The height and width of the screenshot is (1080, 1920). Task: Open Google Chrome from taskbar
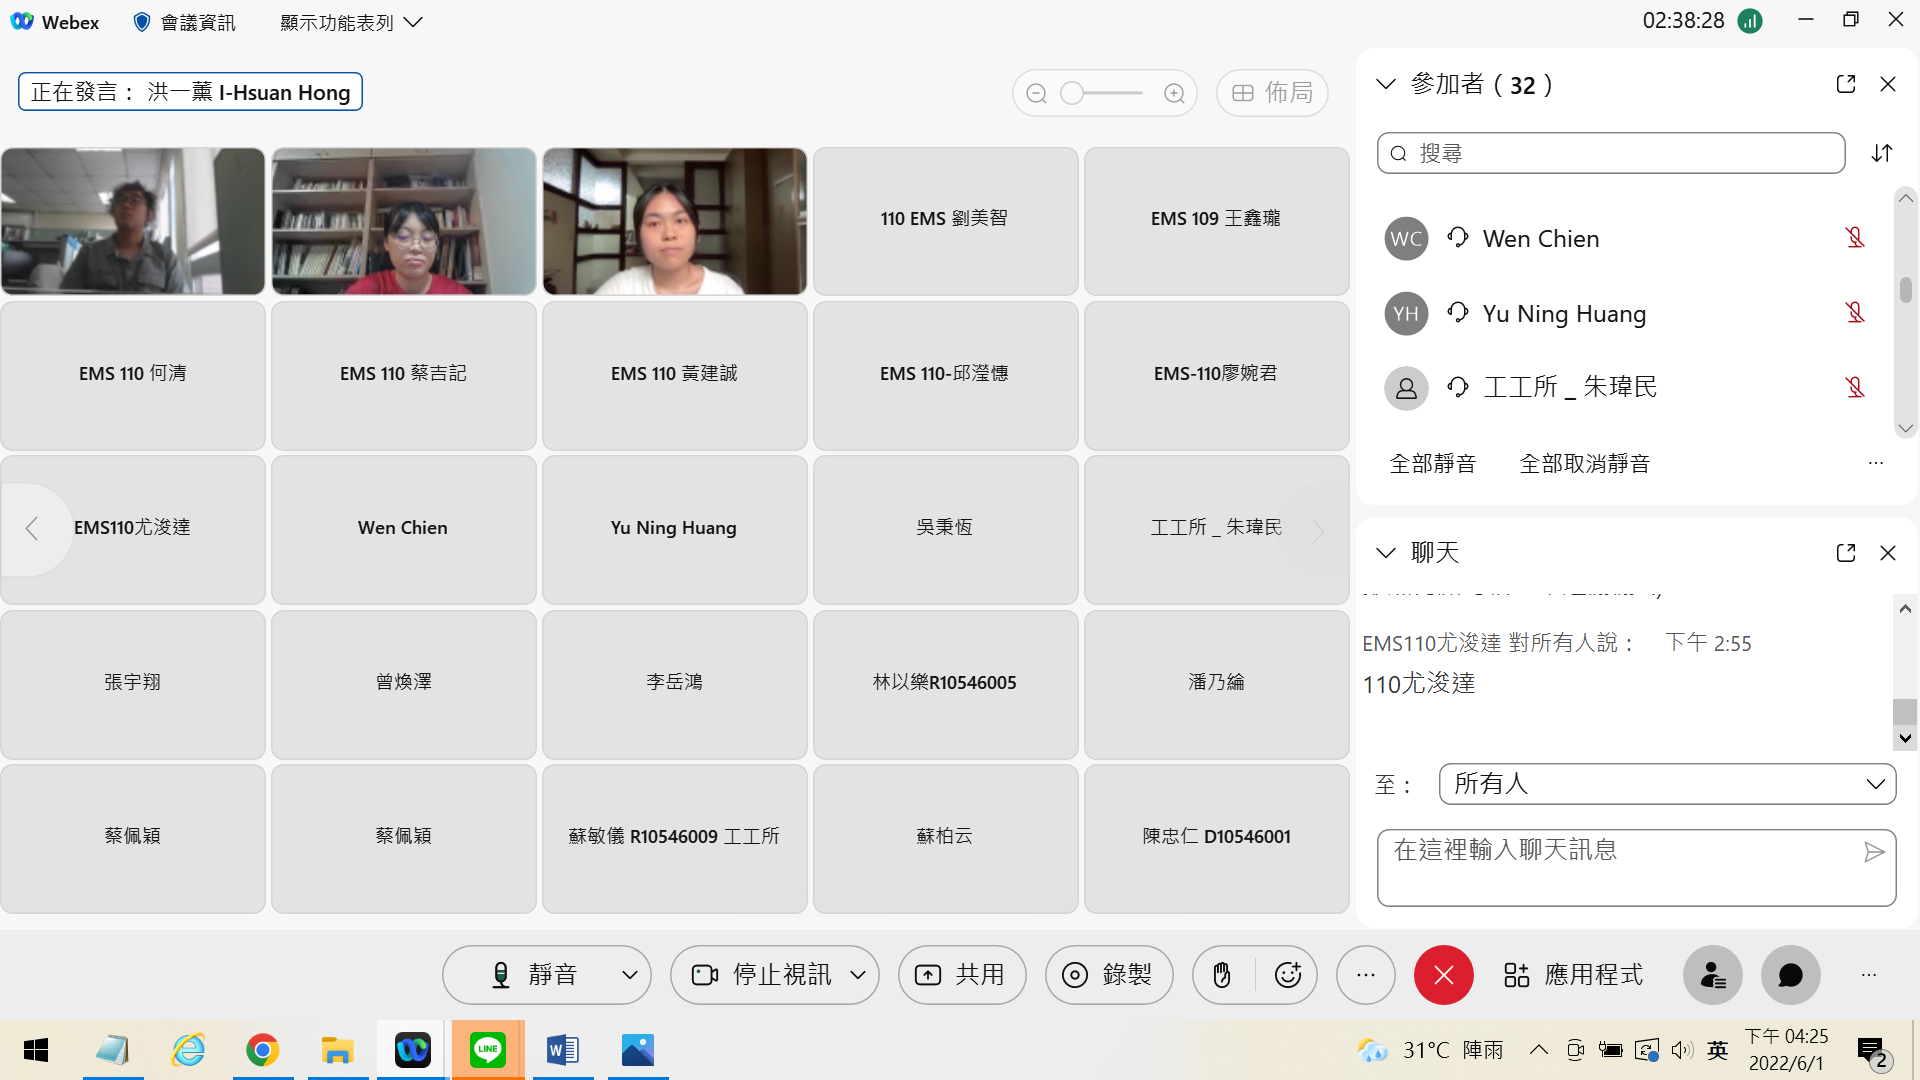(x=262, y=1050)
